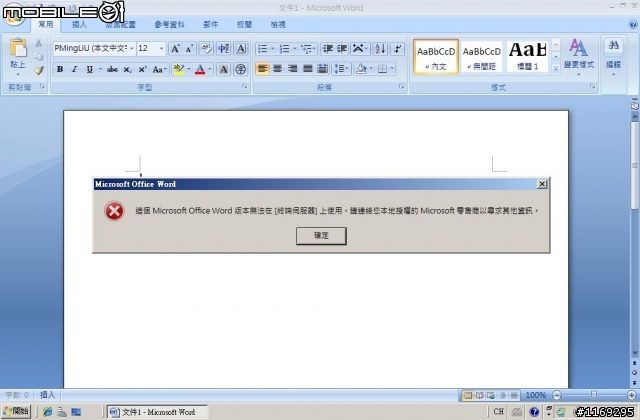Toggle Show paragraph marks
The width and height of the screenshot is (640, 420).
[398, 49]
